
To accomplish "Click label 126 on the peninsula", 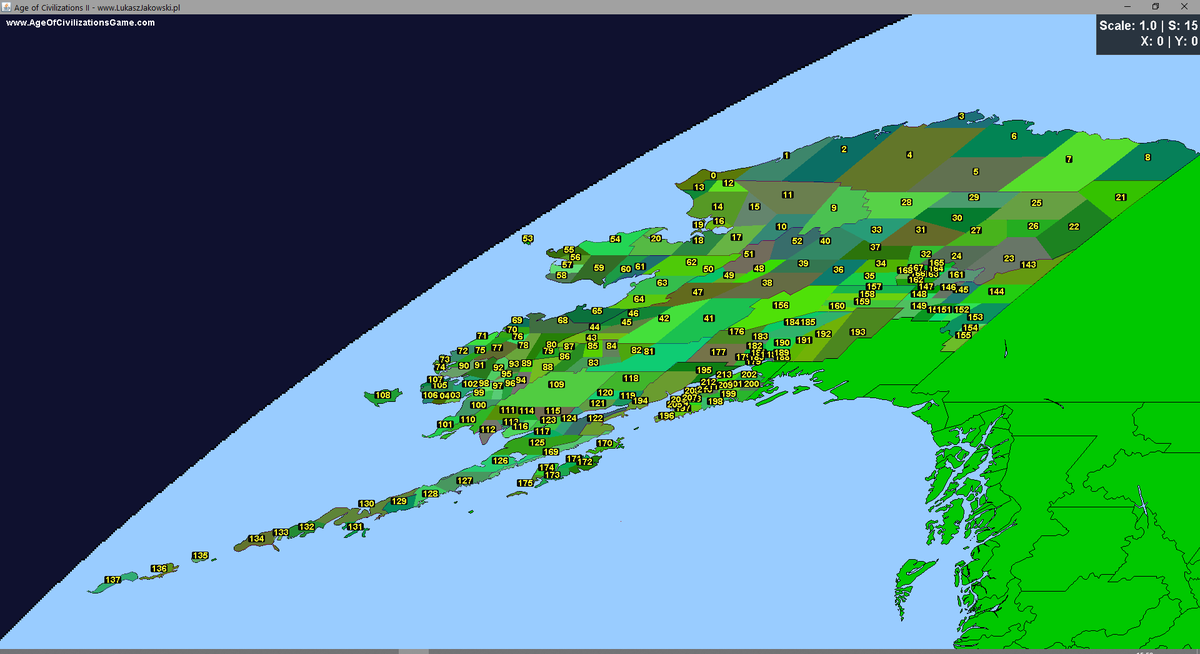I will pos(500,461).
